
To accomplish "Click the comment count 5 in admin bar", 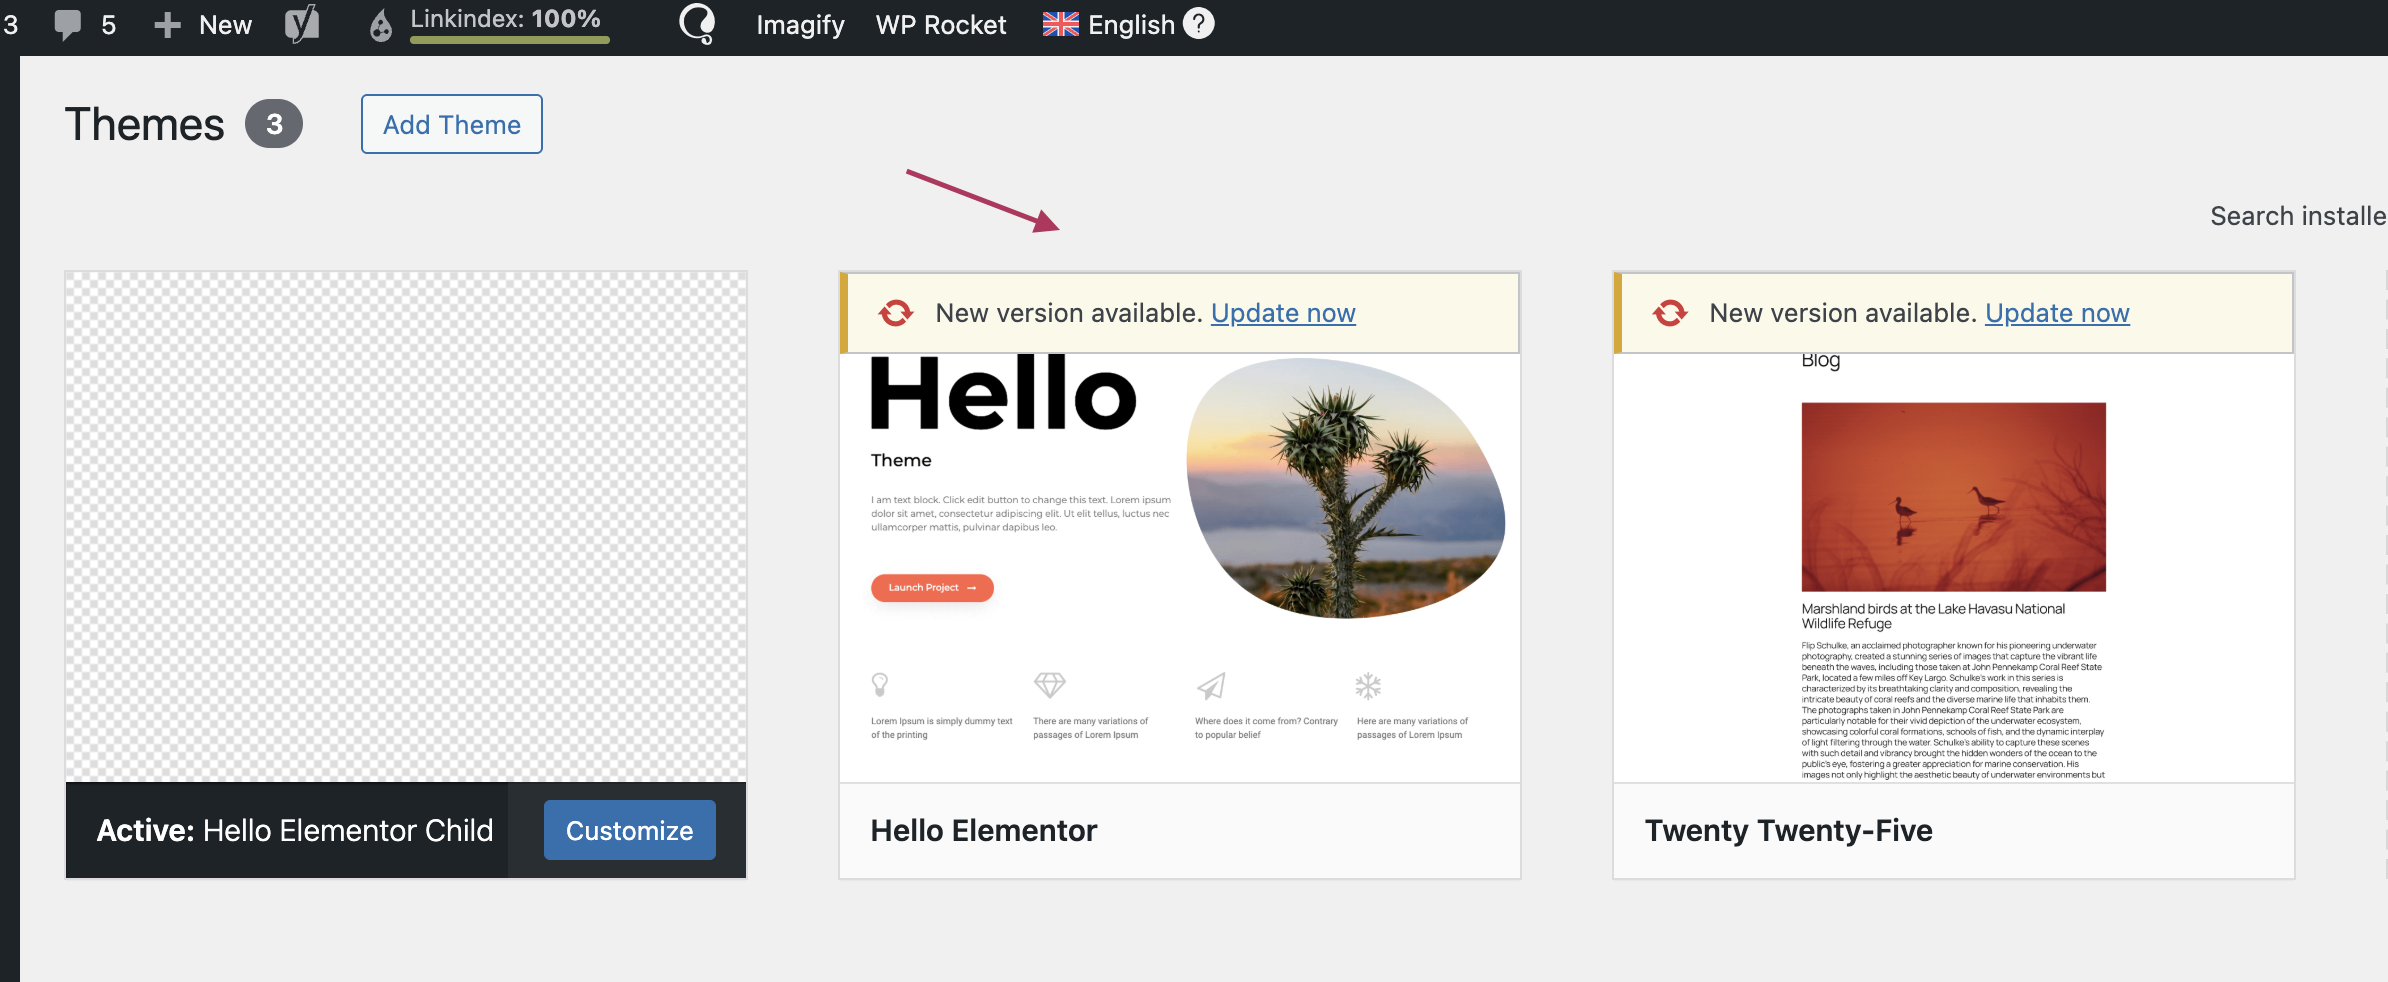I will pyautogui.click(x=109, y=25).
